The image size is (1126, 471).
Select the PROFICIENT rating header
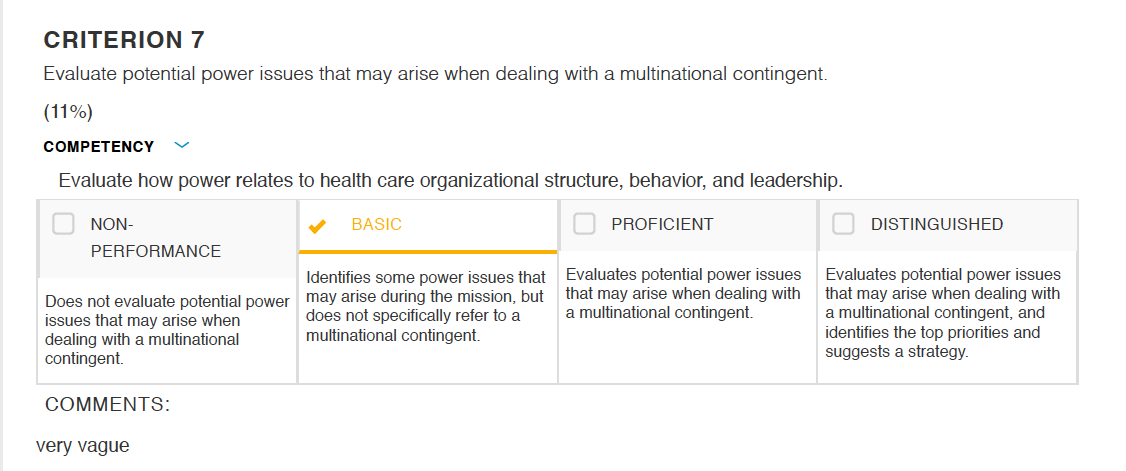(687, 225)
